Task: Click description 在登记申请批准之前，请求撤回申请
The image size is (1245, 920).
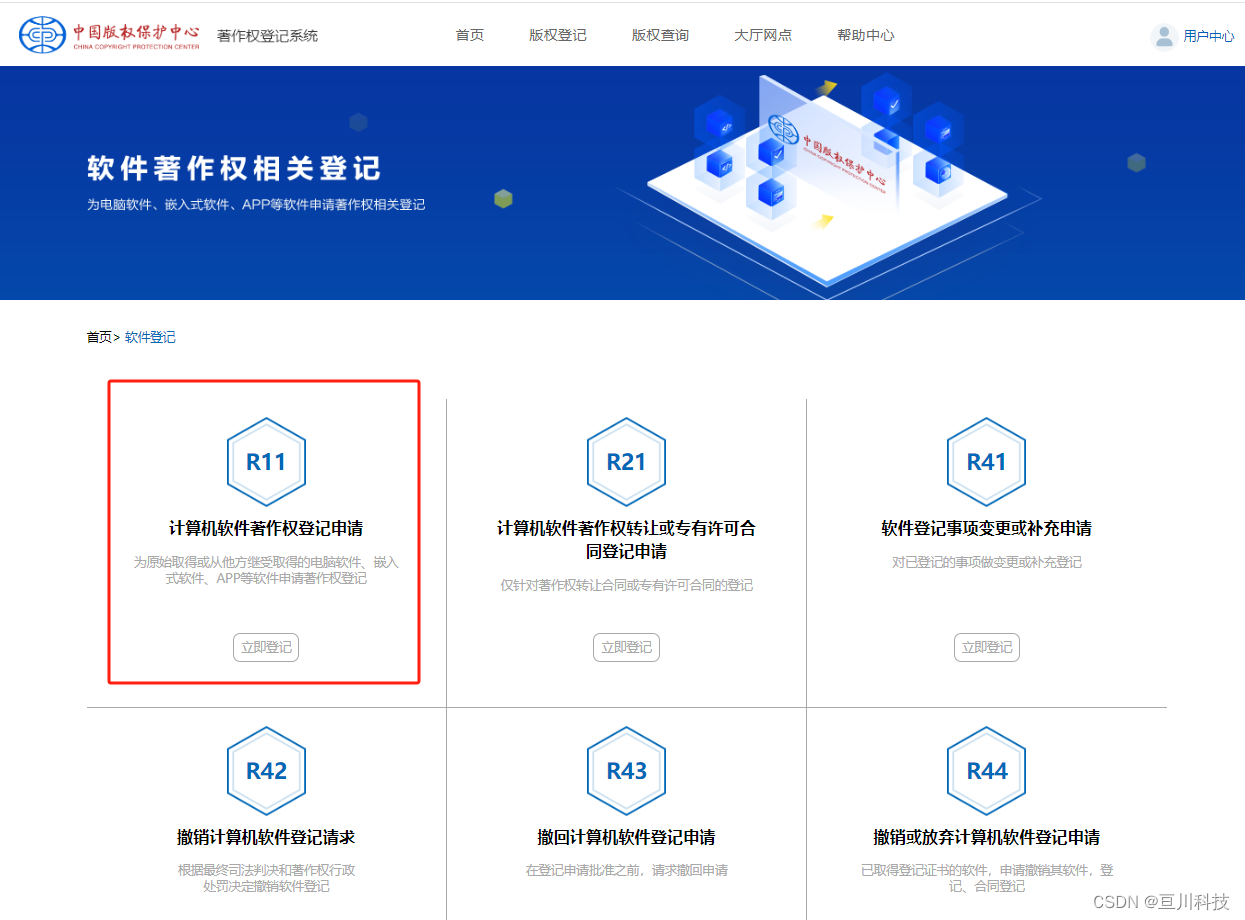Action: [x=626, y=870]
